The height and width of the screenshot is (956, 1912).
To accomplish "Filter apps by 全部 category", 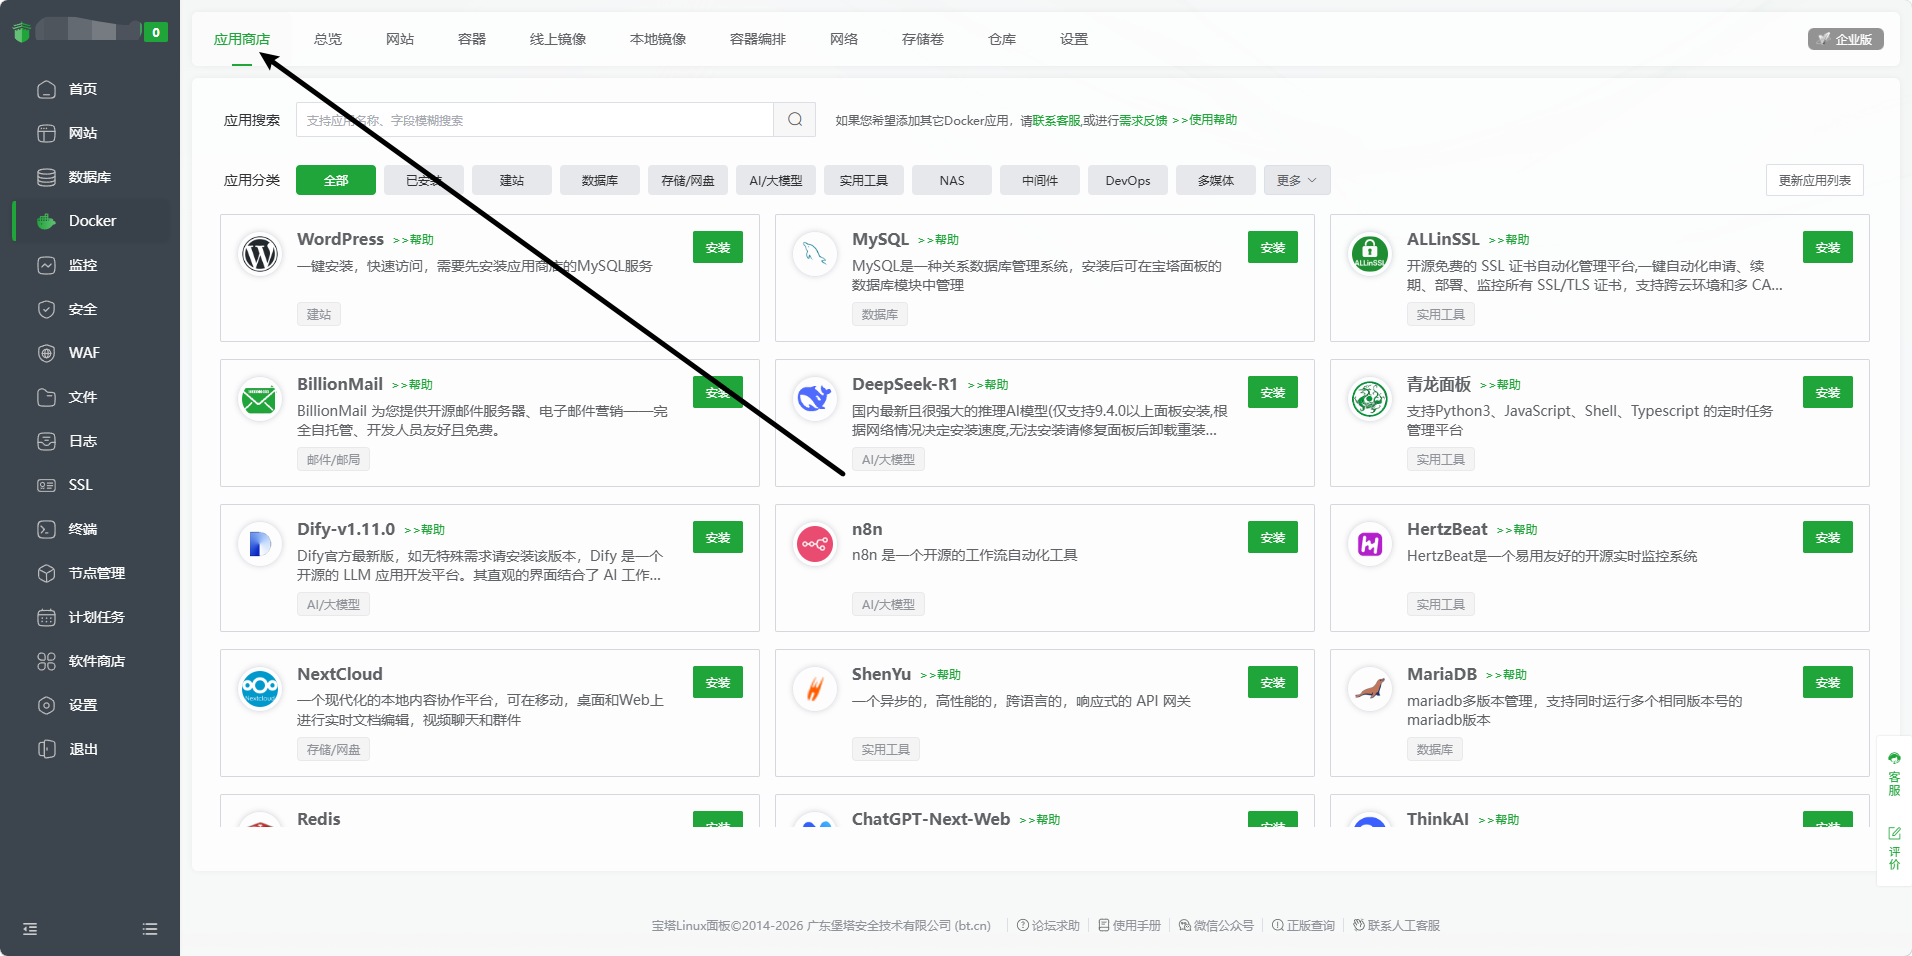I will [336, 180].
